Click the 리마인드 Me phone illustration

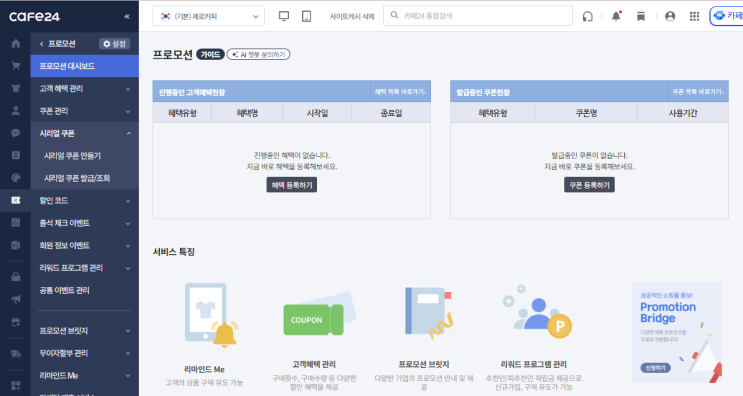[210, 315]
